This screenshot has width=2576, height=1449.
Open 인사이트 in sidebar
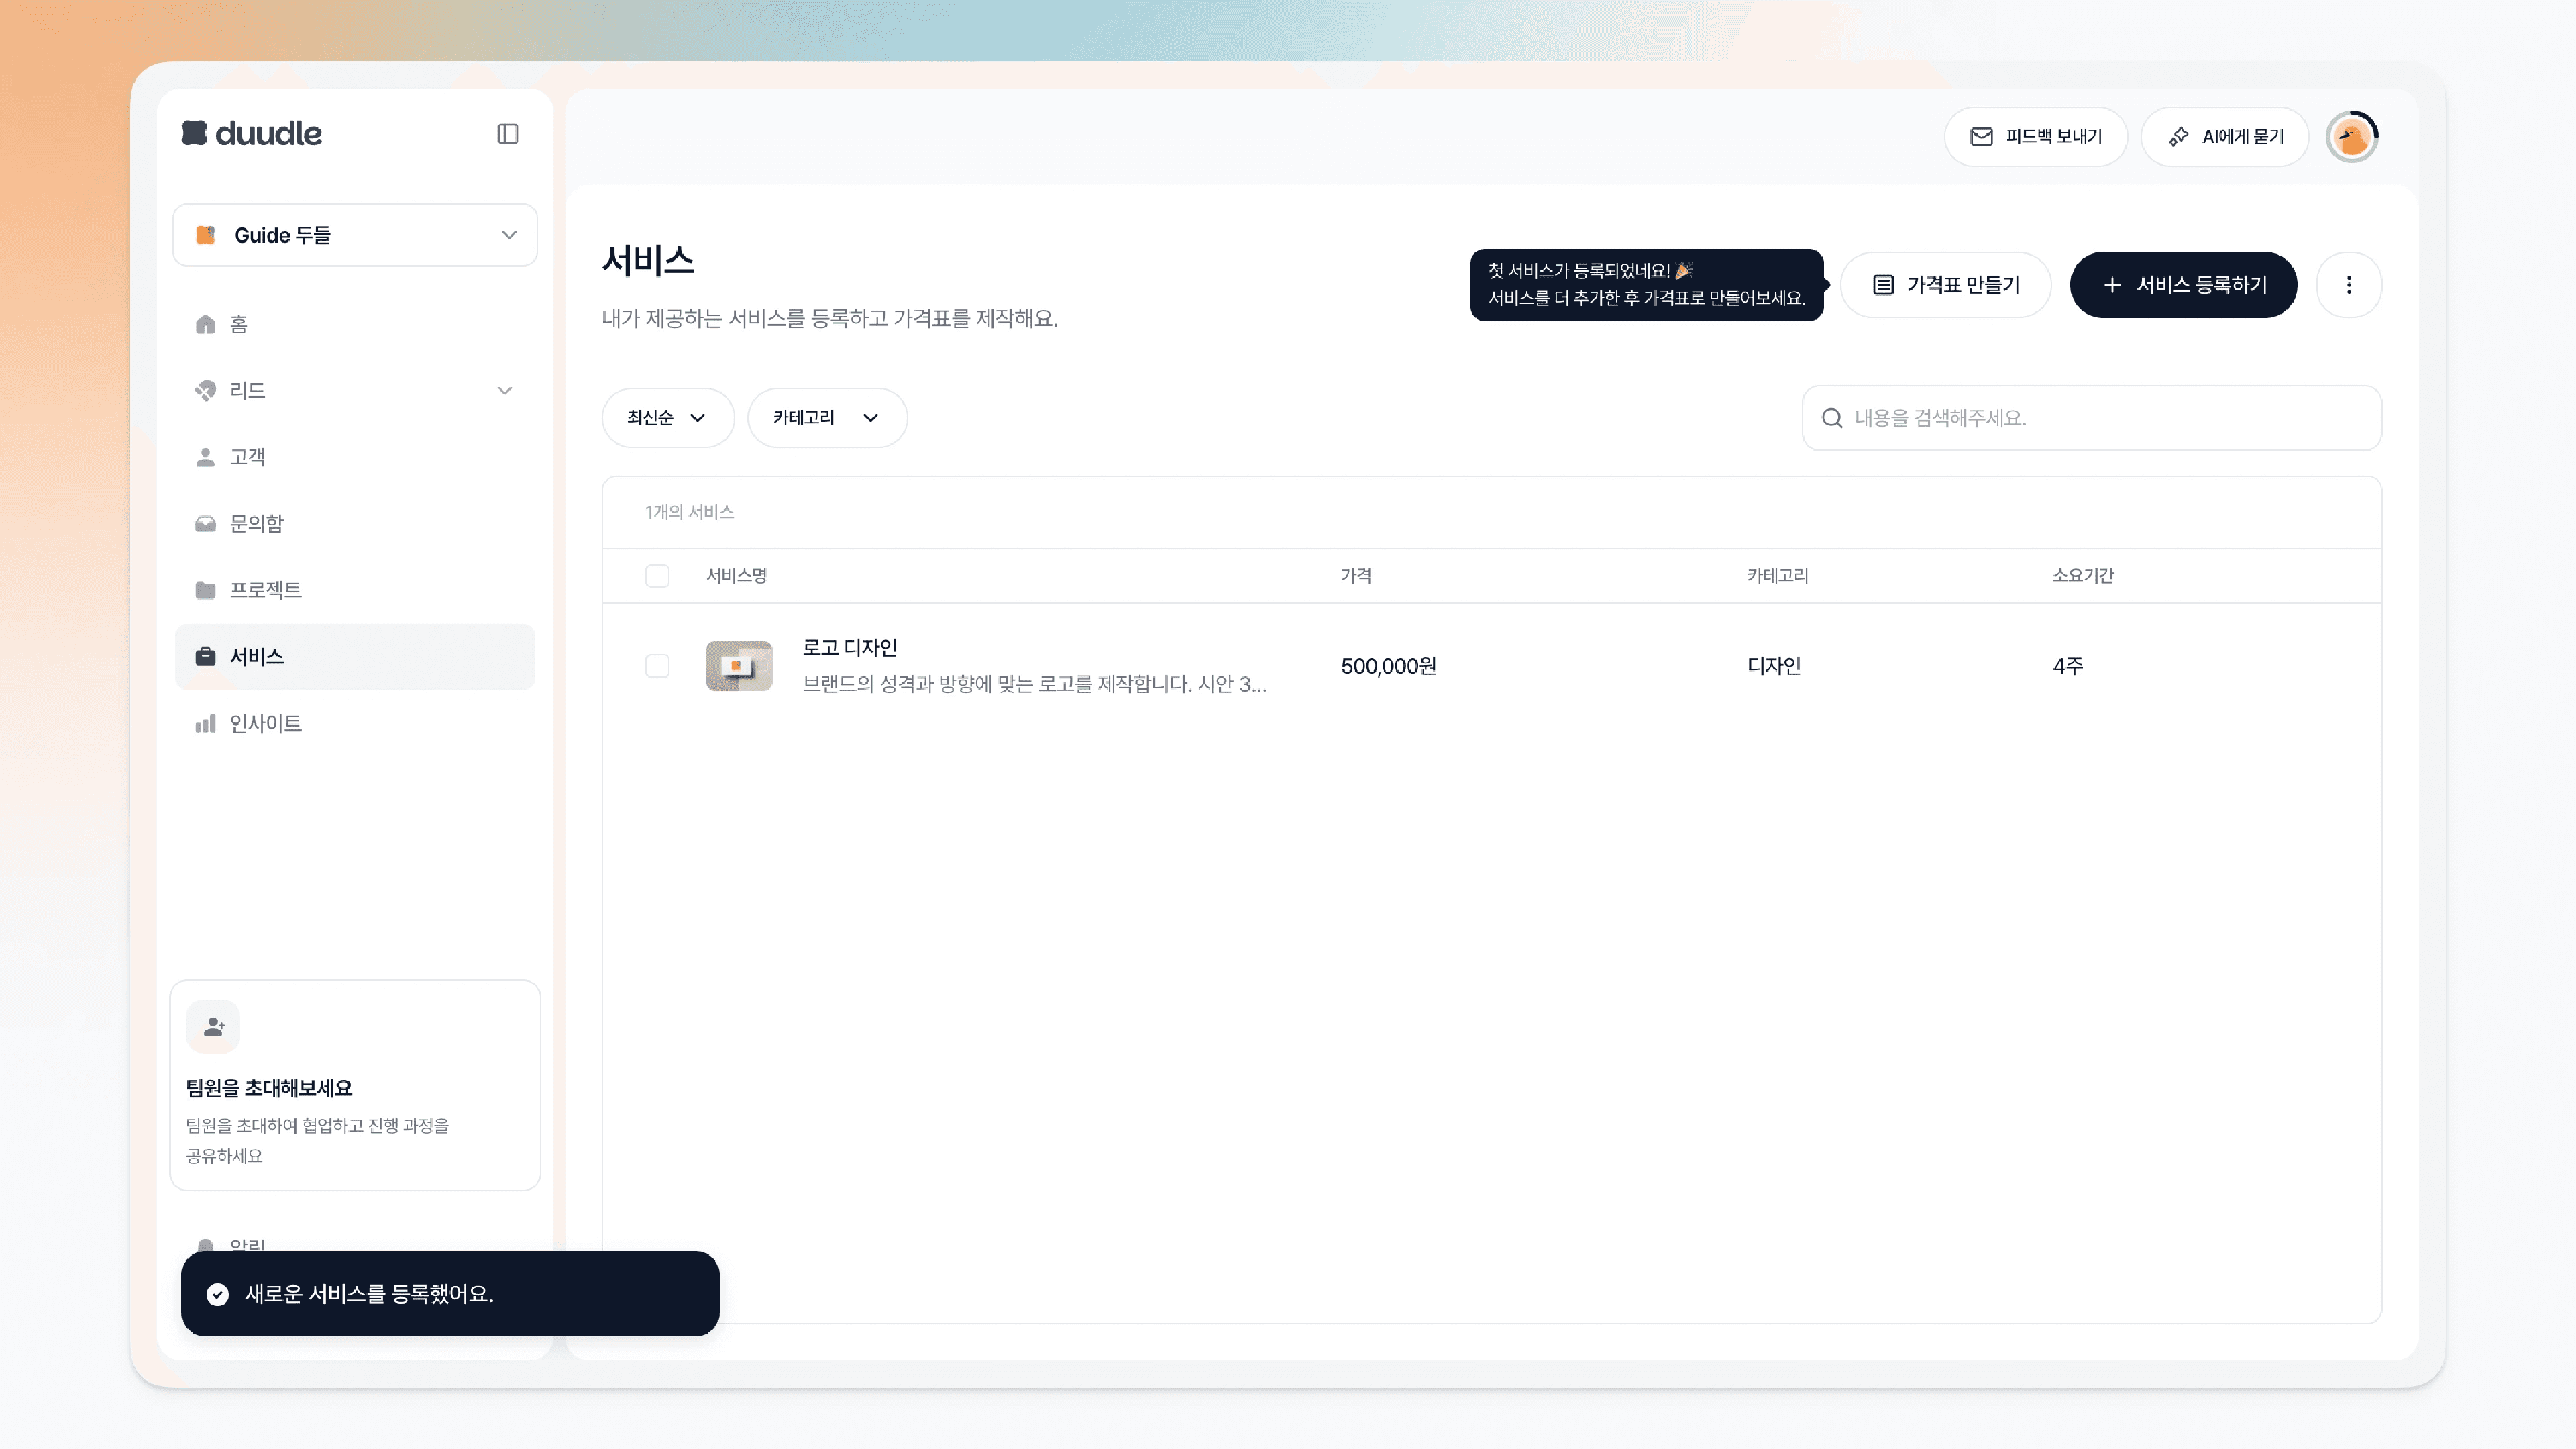click(x=355, y=723)
